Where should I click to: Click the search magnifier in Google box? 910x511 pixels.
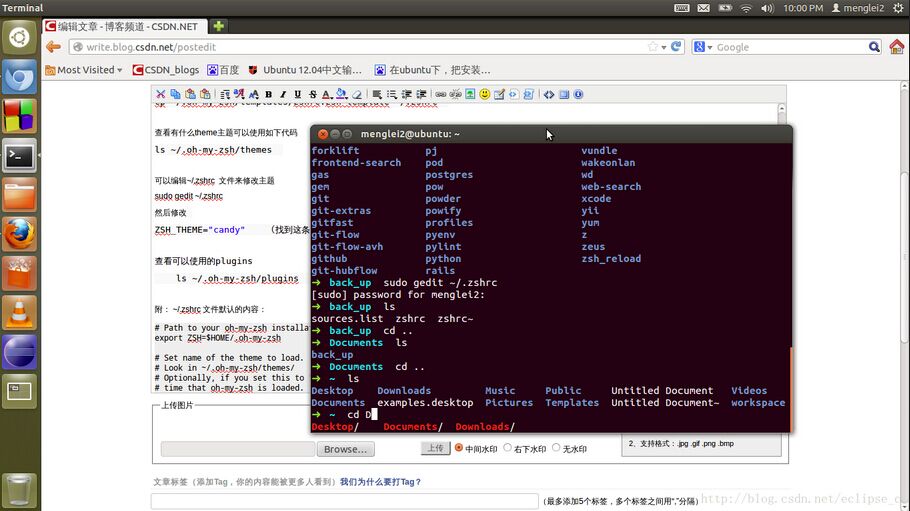874,46
